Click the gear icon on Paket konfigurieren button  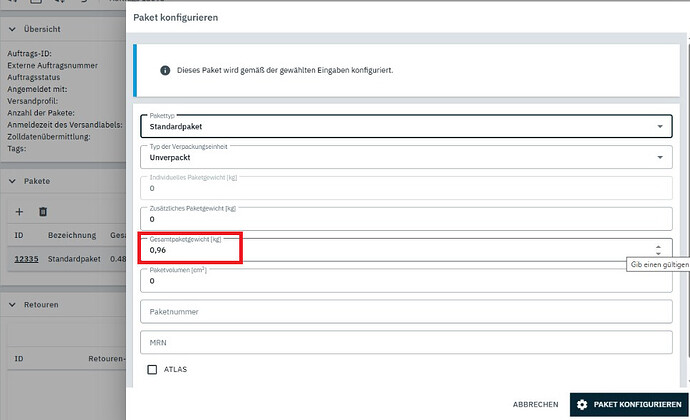point(582,405)
